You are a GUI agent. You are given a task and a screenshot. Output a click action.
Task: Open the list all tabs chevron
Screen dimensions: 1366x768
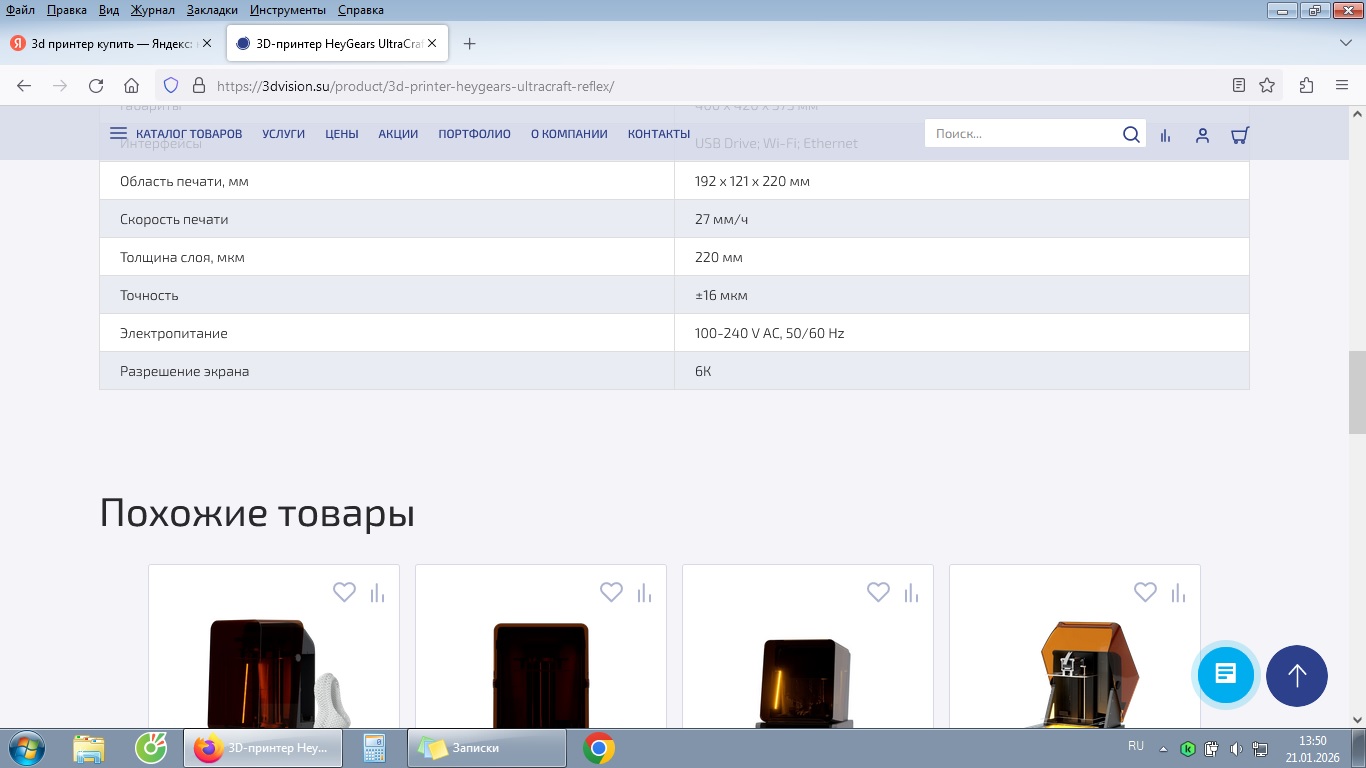pos(1345,43)
